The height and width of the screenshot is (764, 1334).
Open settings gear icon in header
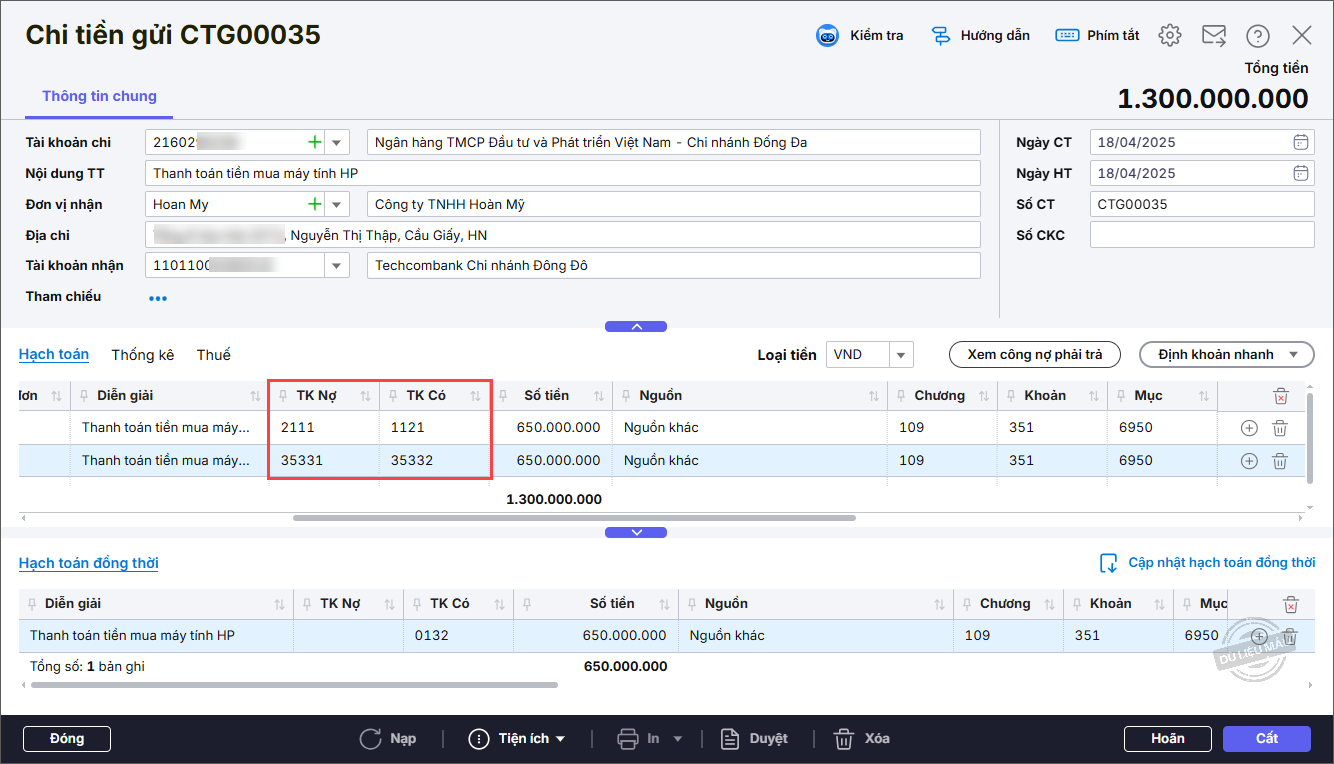[1169, 36]
